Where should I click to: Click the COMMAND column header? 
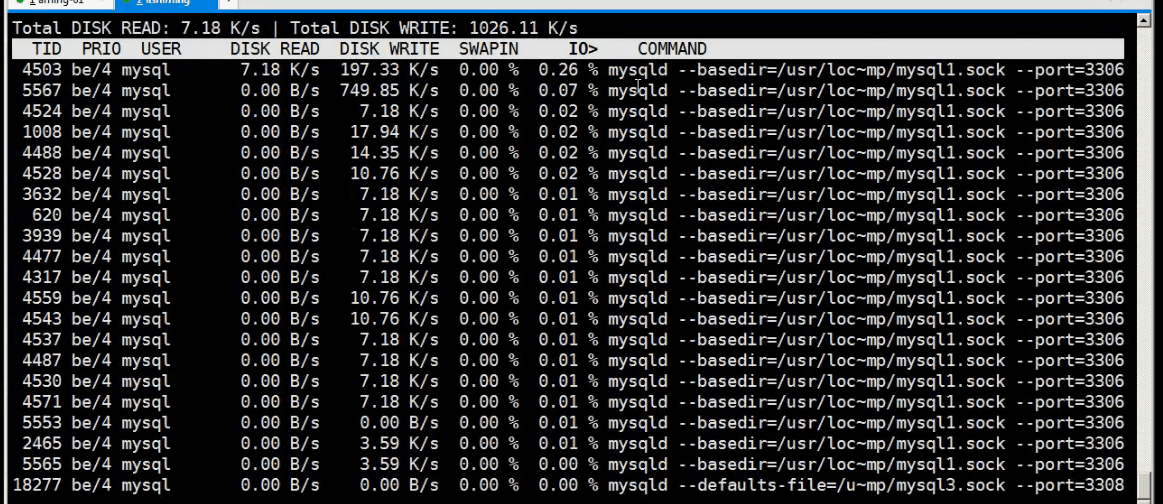[672, 49]
